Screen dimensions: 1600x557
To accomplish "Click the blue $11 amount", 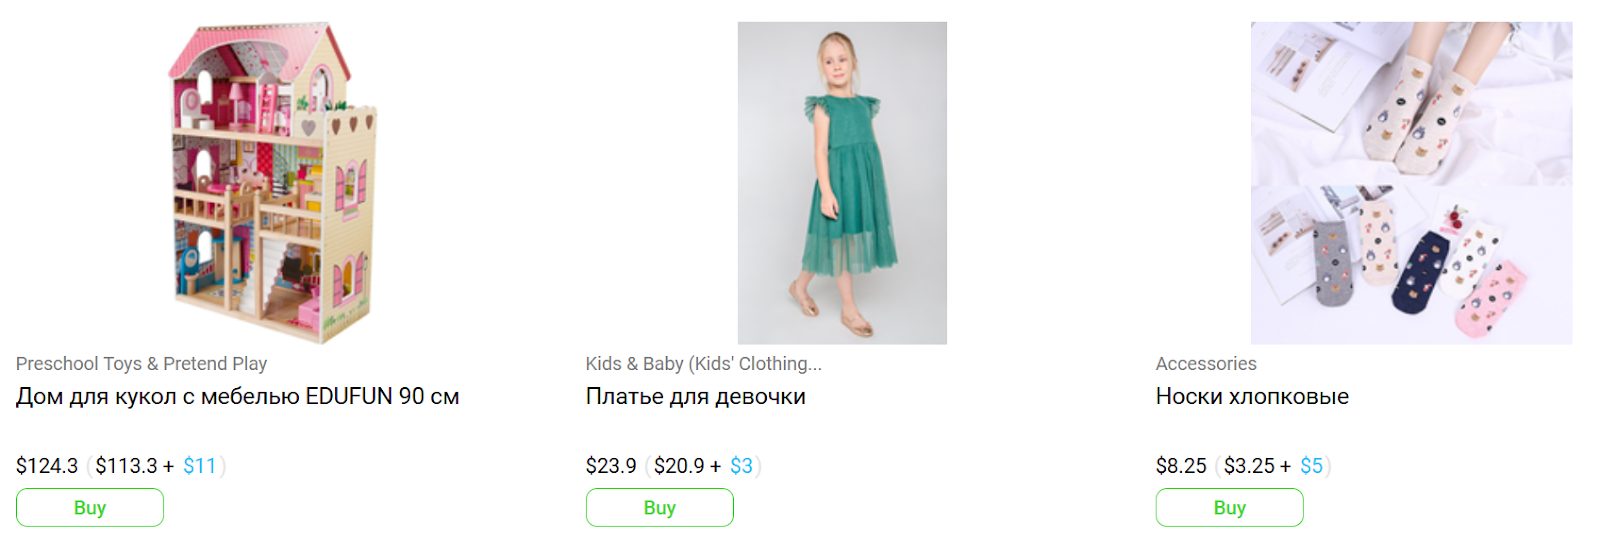I will (x=200, y=466).
